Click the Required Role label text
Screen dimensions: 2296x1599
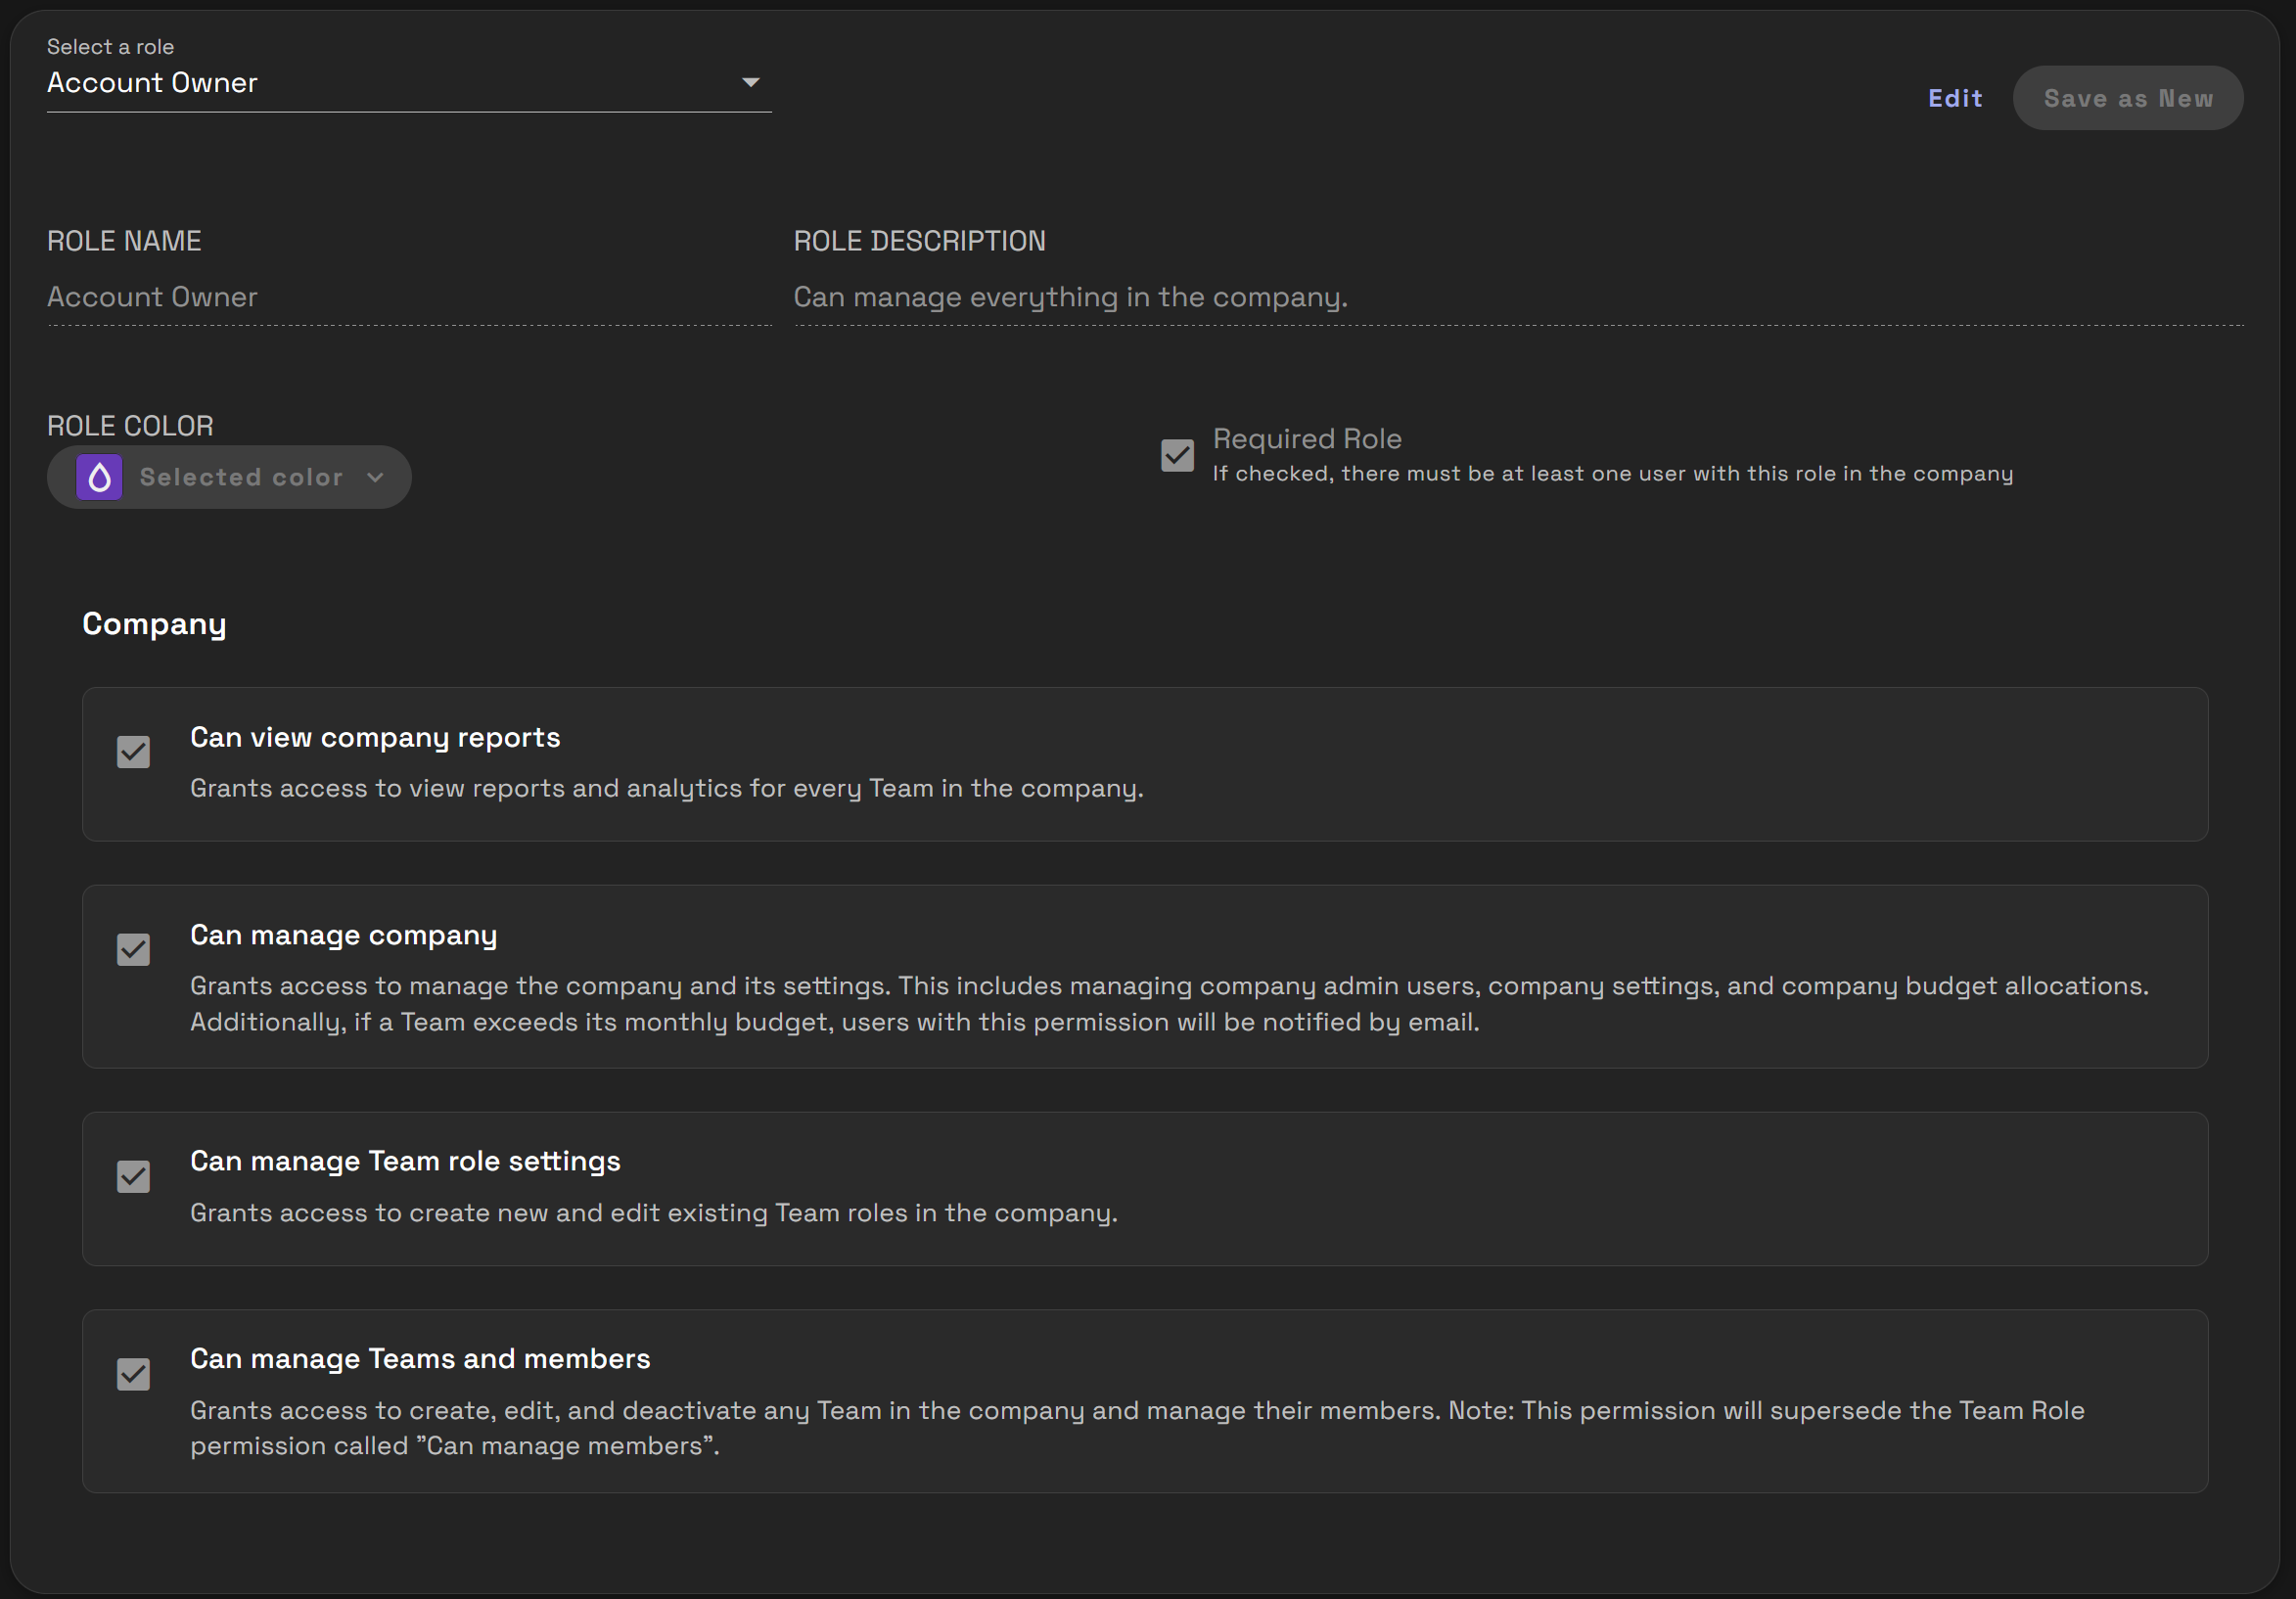tap(1306, 438)
